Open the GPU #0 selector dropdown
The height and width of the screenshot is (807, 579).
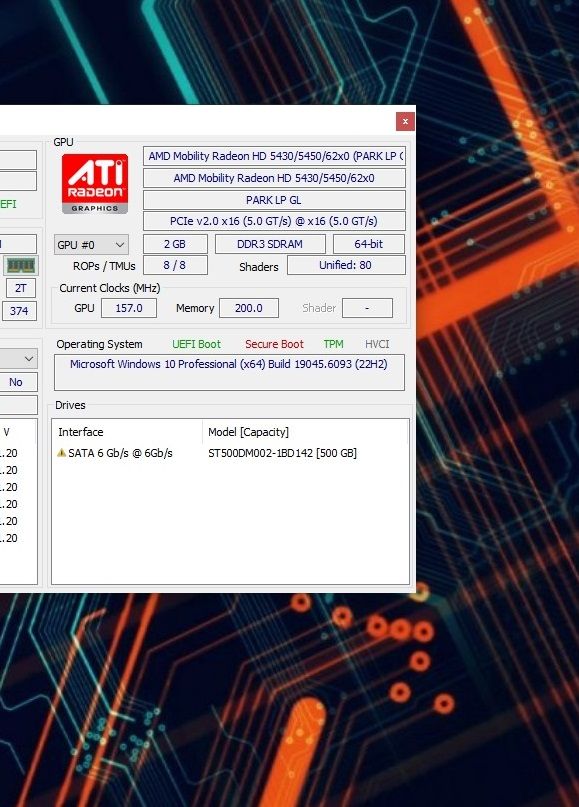tap(91, 245)
